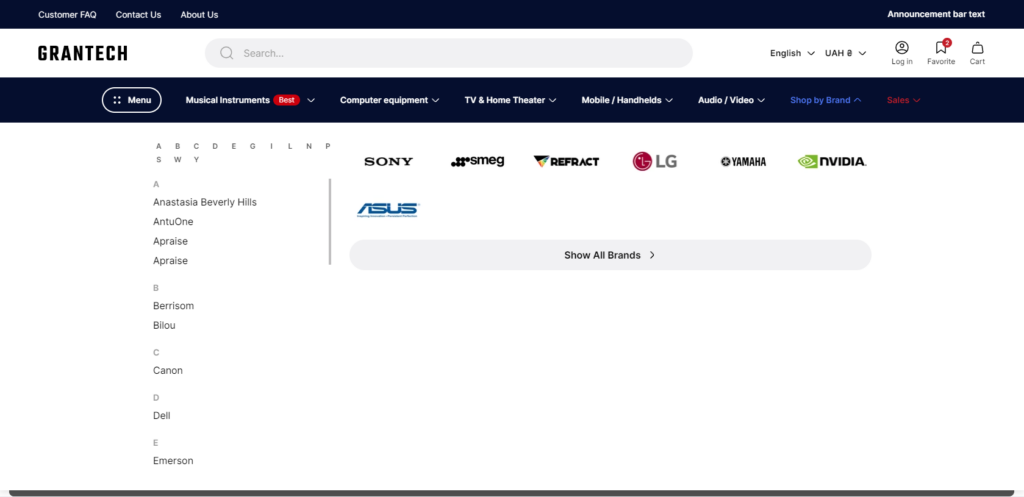This screenshot has height=497, width=1024.
Task: Open Anastasia Beverly Hills brand
Action: 205,202
